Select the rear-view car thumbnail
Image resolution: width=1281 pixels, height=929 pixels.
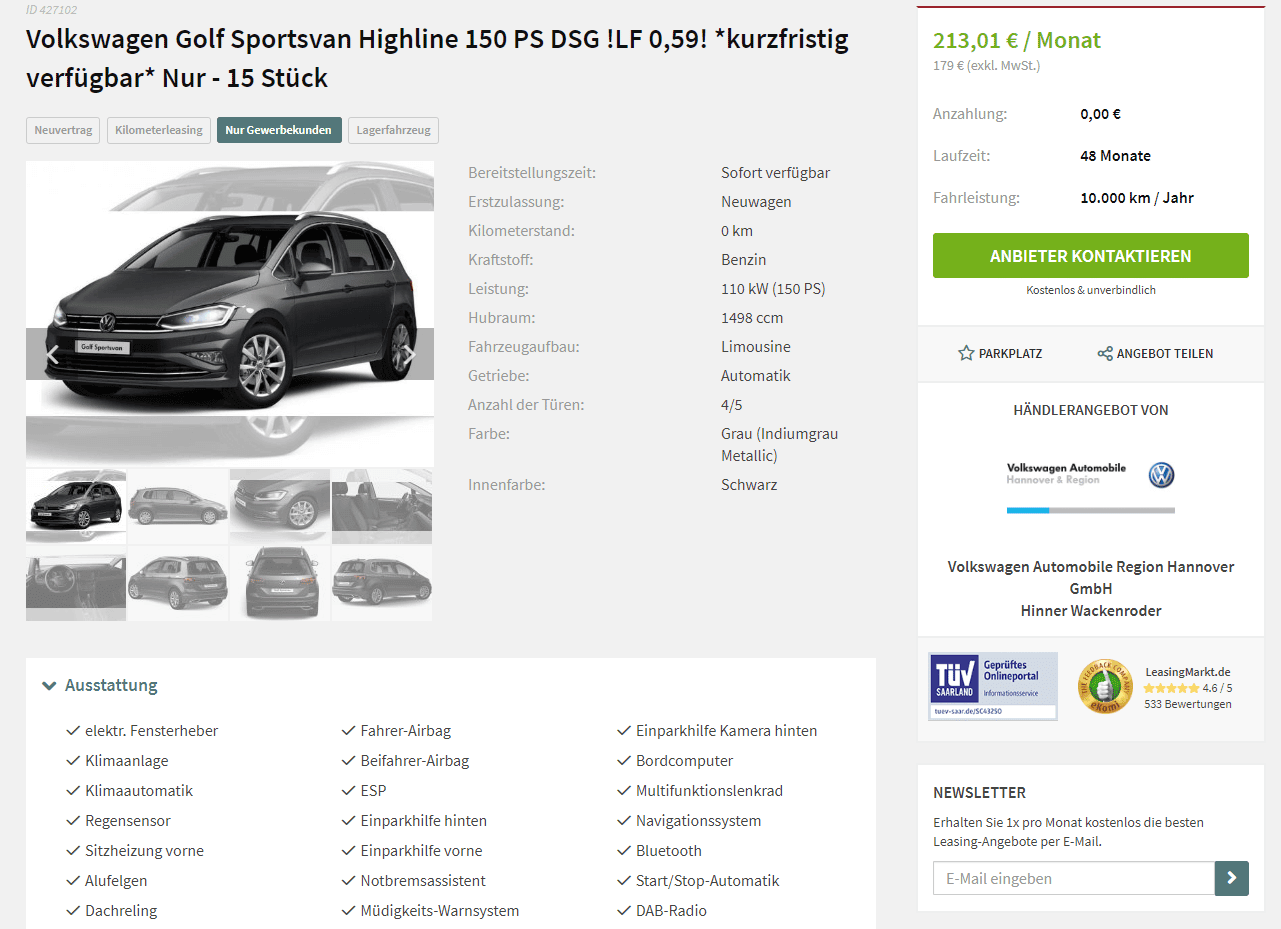coord(280,583)
